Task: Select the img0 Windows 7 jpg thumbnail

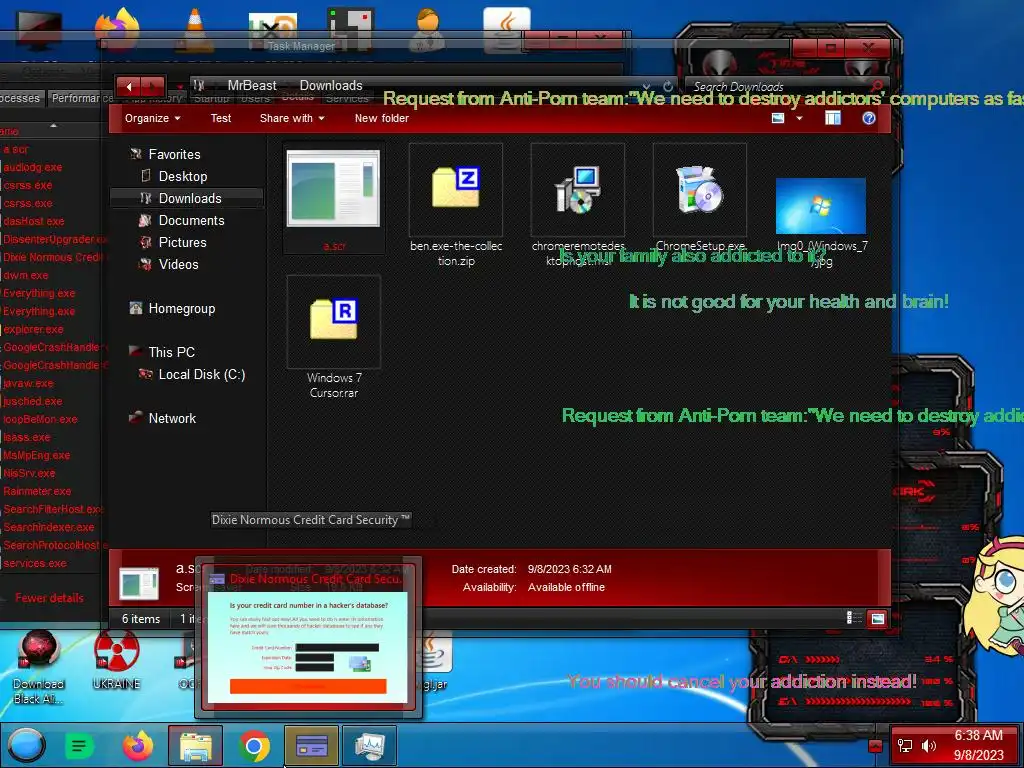Action: click(x=821, y=206)
